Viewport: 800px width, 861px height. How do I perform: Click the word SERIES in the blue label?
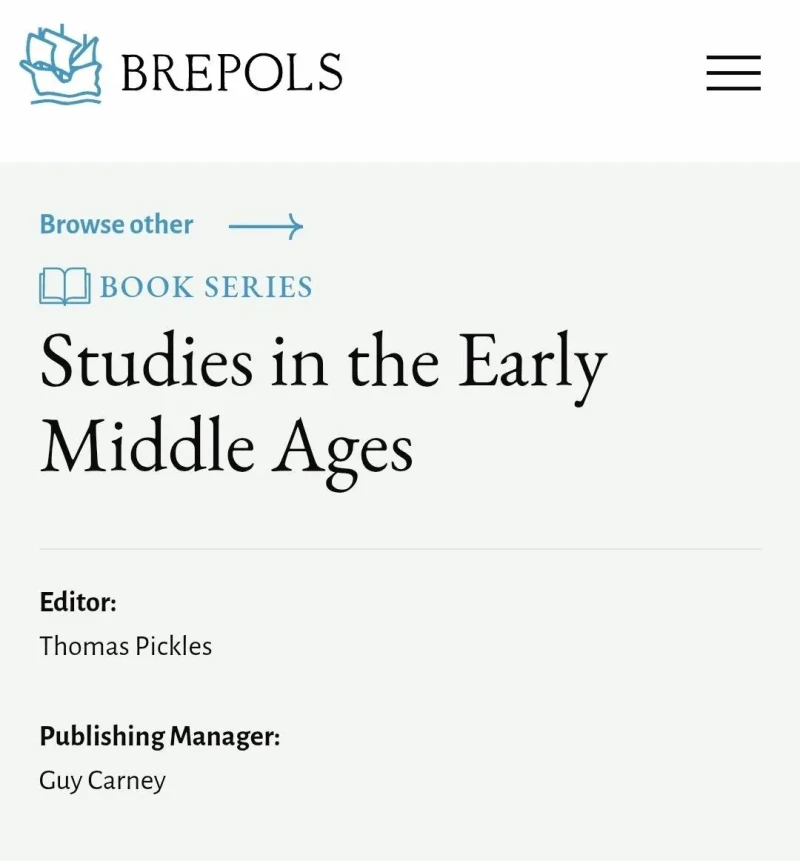(259, 287)
